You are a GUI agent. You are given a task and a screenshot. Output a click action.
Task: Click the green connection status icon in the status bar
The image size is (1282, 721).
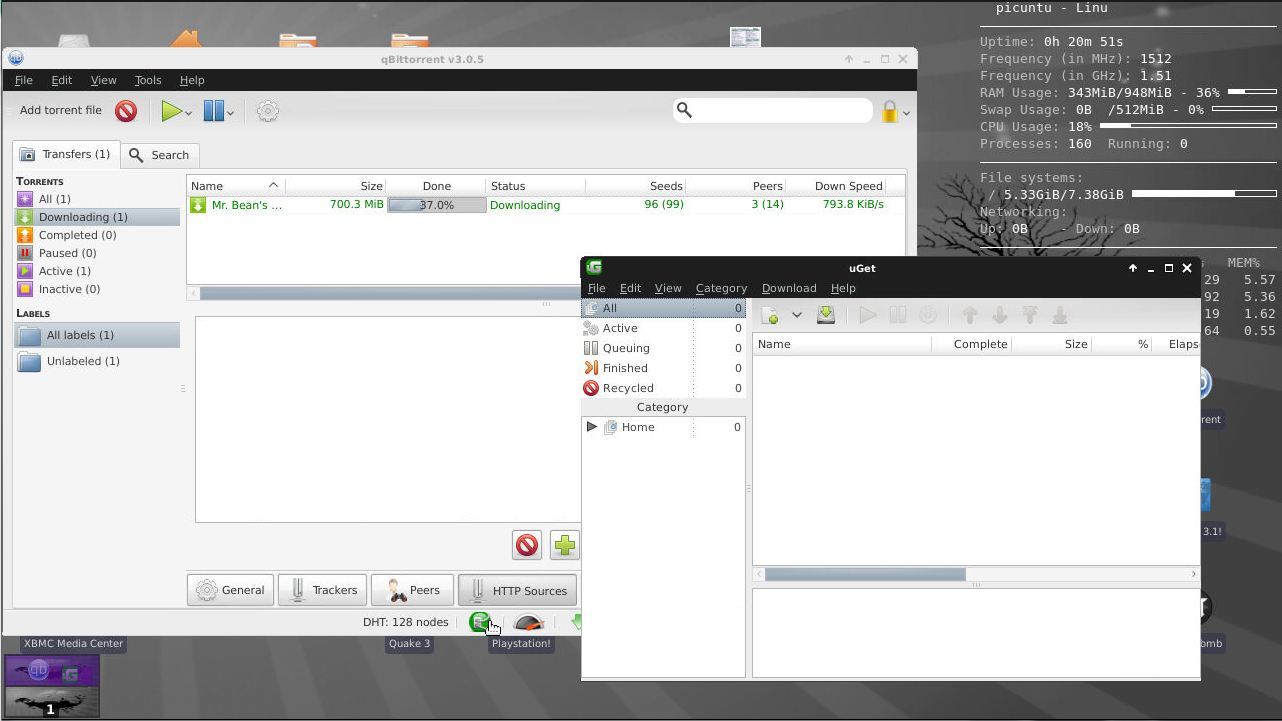(x=480, y=622)
